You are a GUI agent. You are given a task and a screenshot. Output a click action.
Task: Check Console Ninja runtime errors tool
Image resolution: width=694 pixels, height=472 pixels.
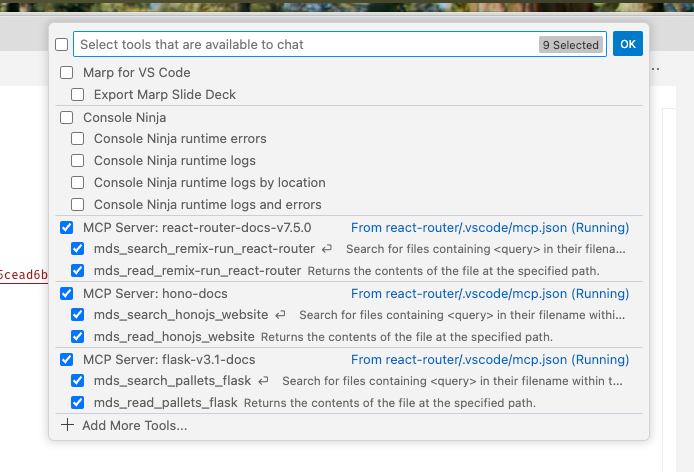(78, 139)
